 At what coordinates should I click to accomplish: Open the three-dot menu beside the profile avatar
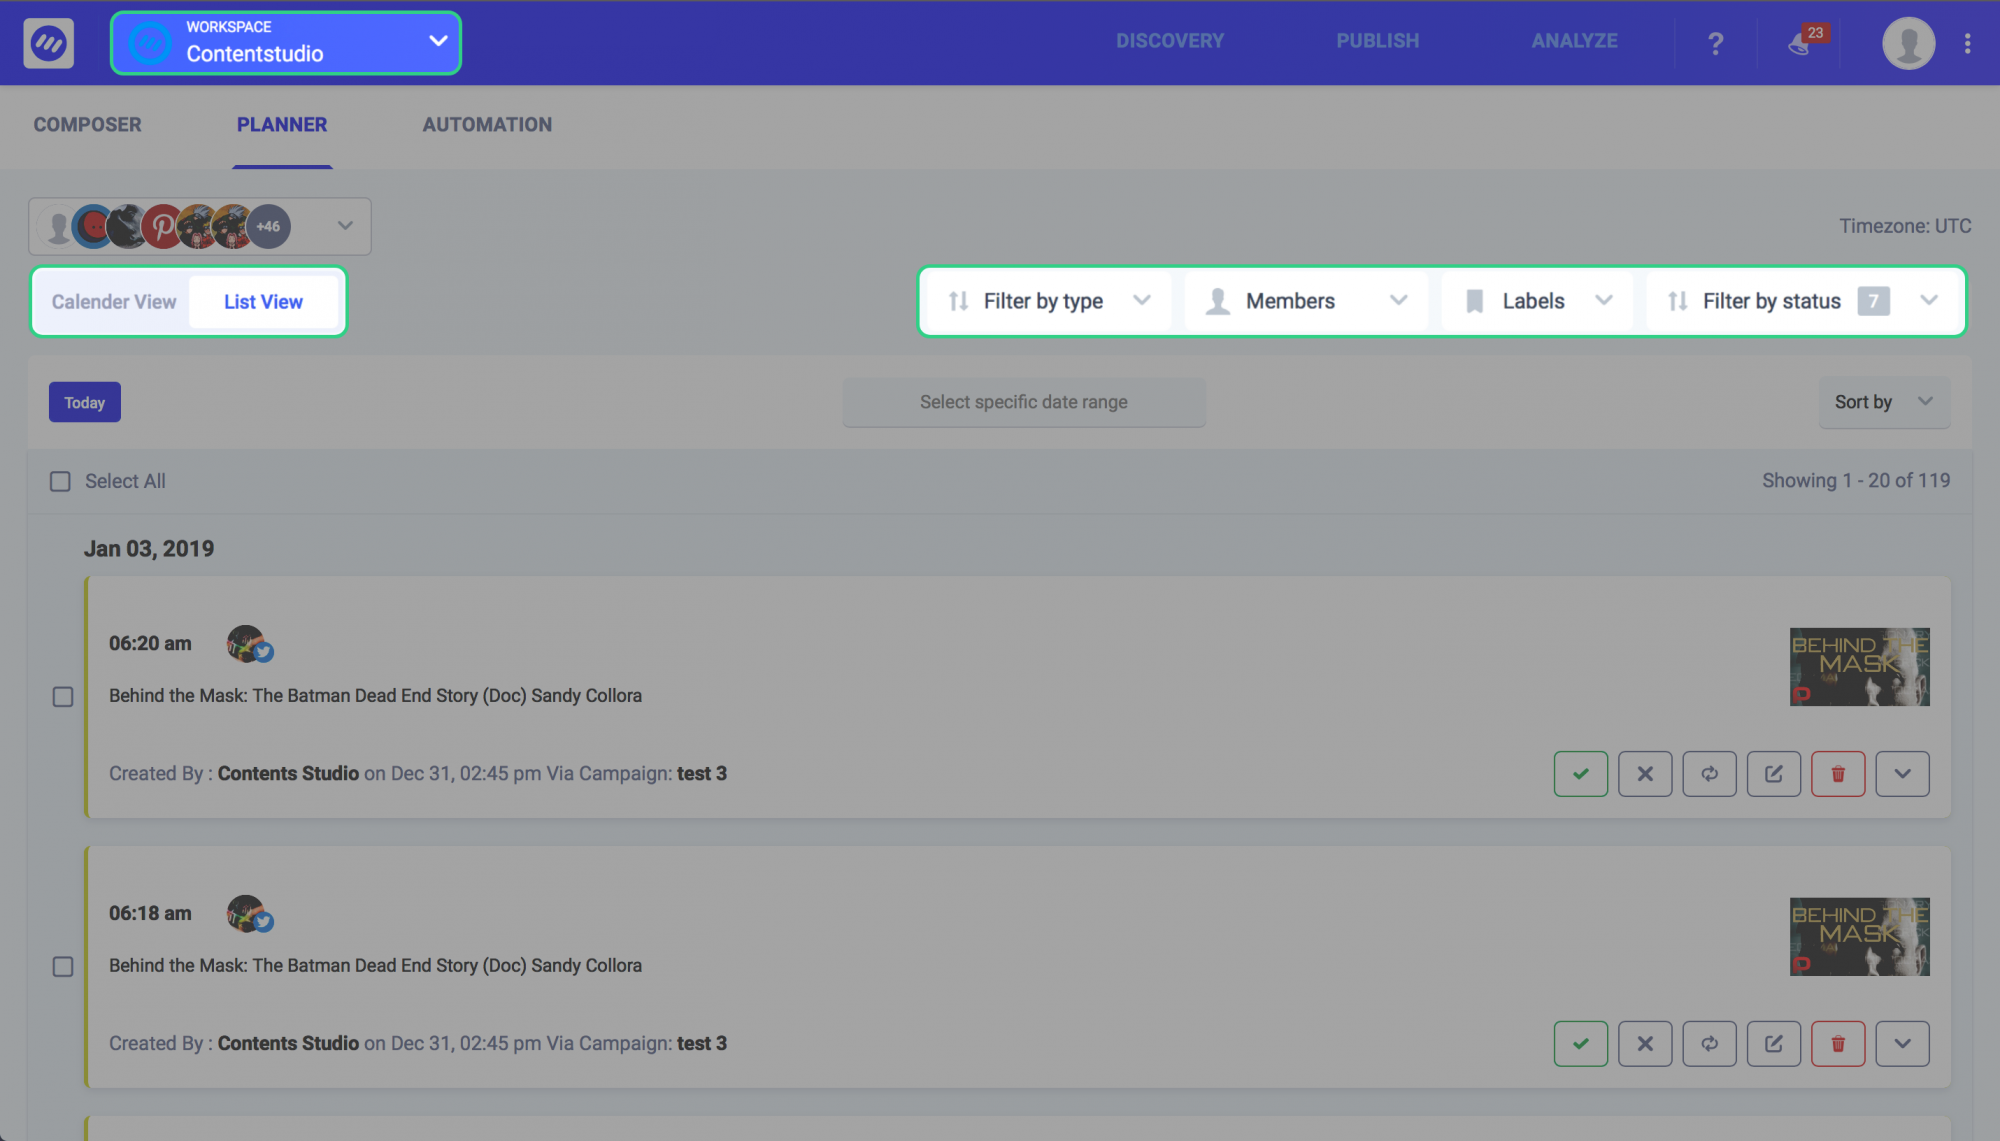point(1968,42)
